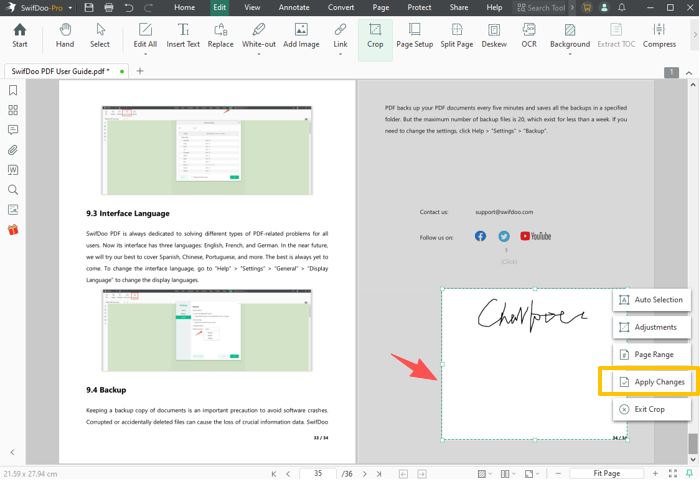
Task: Open the Fit Page zoom dropdown
Action: pos(606,473)
